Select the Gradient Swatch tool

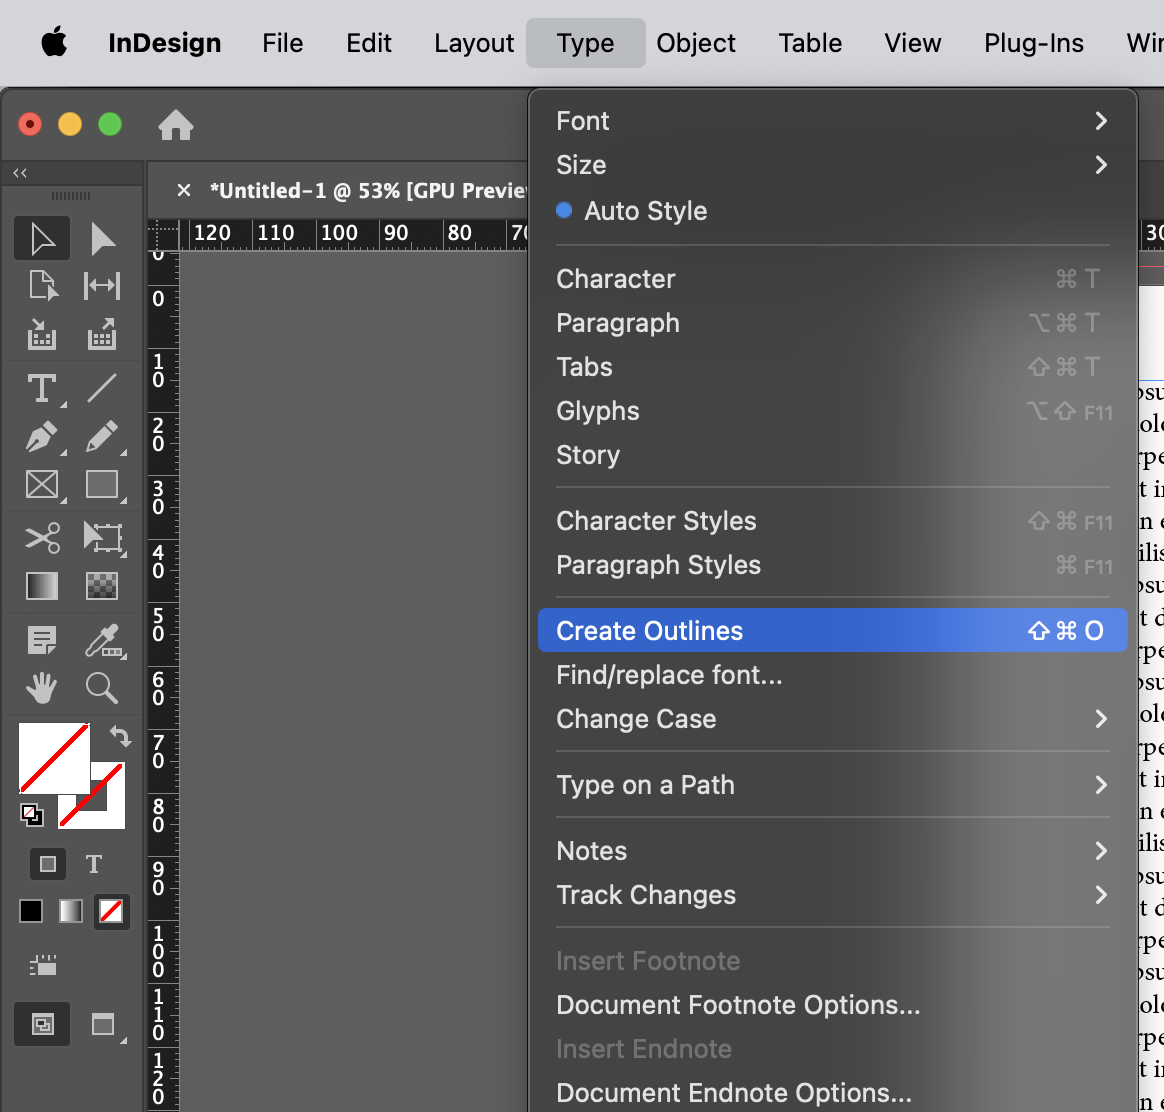[41, 586]
